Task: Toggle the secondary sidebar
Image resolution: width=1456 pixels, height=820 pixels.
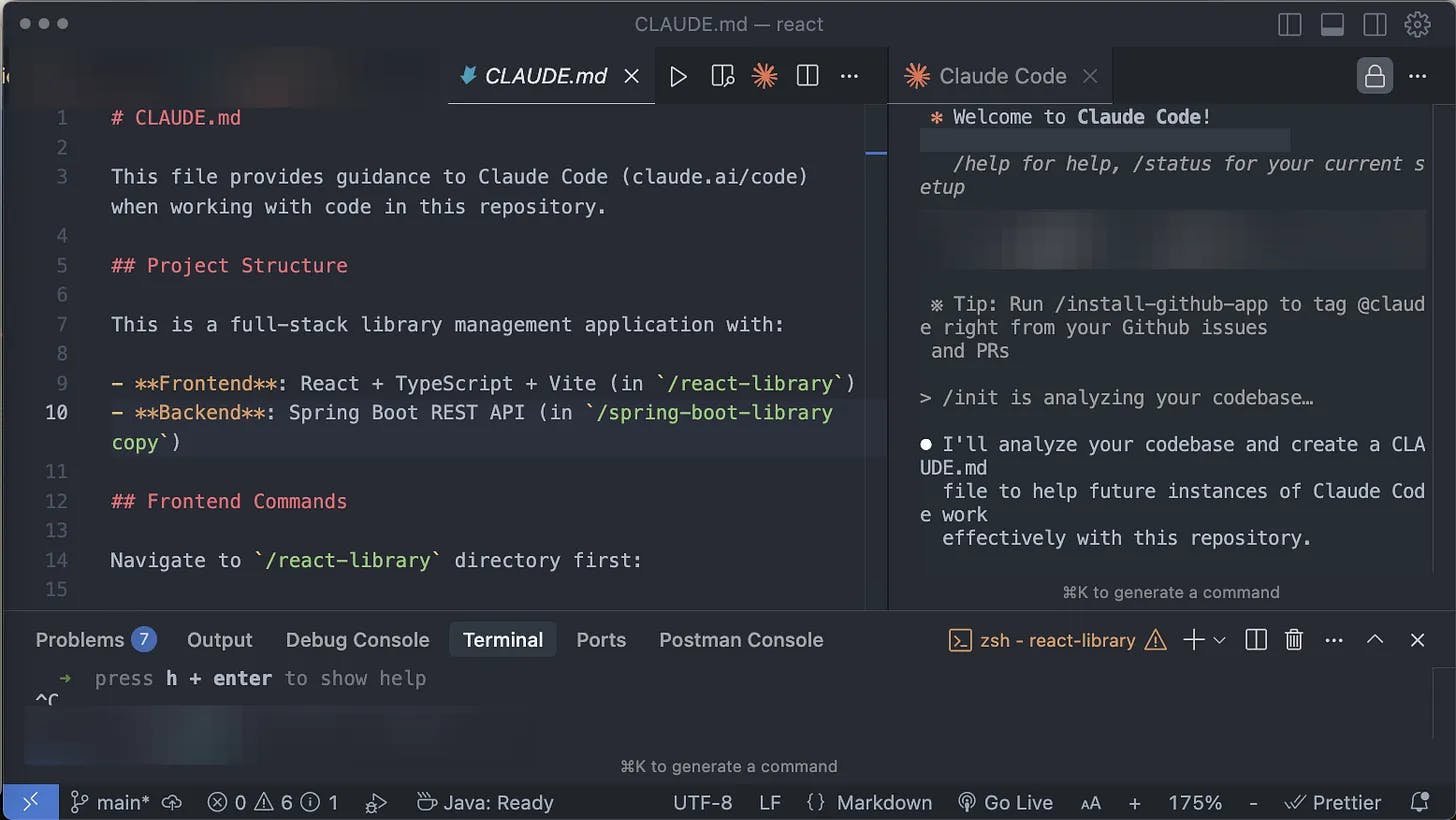Action: 1375,24
